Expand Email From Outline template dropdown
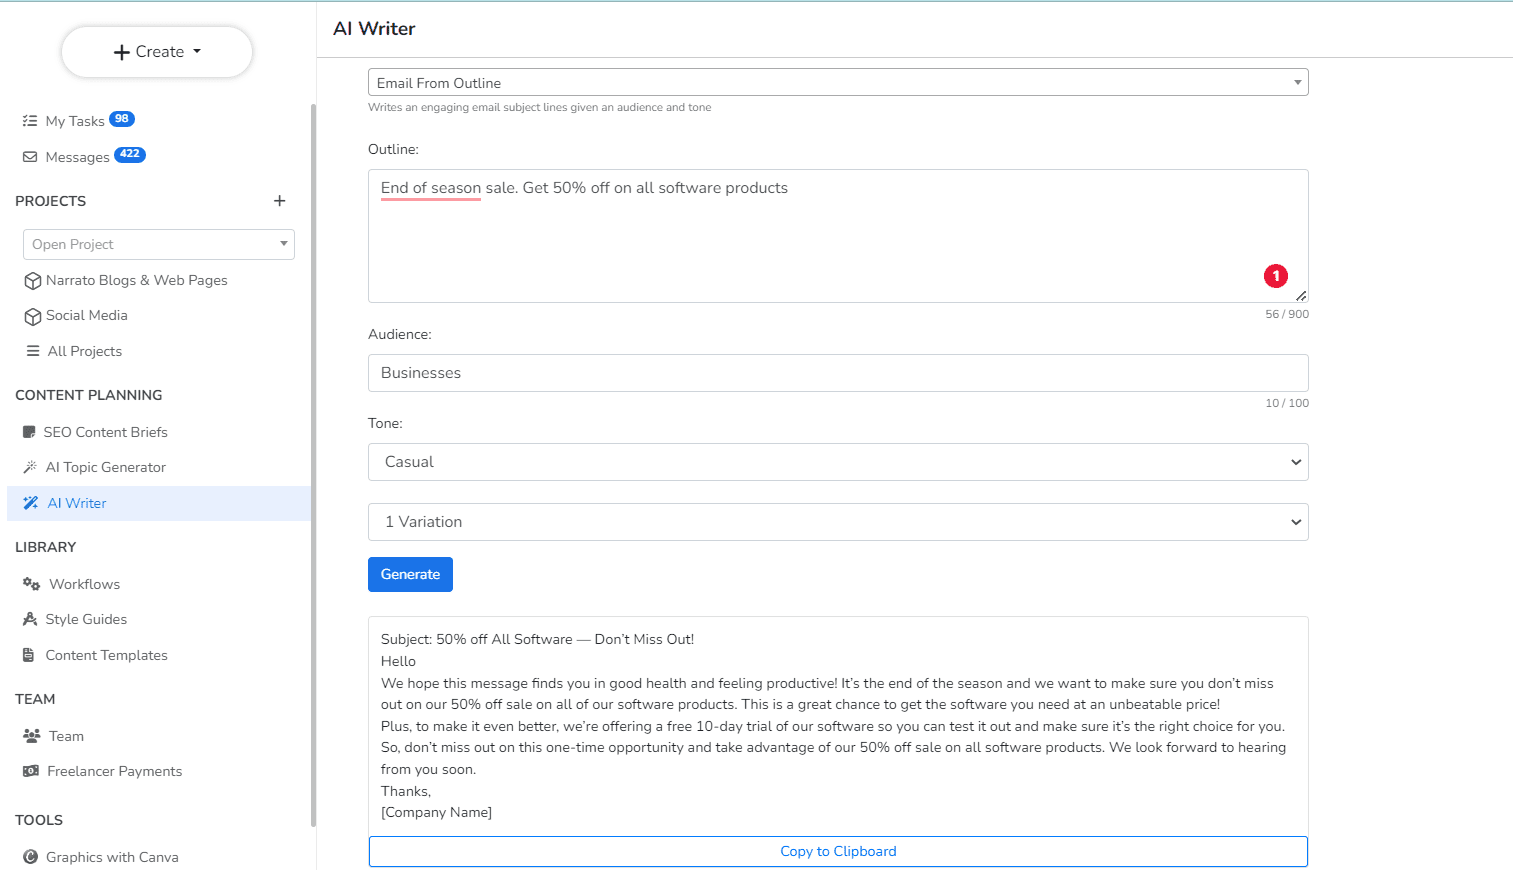This screenshot has width=1513, height=870. pyautogui.click(x=838, y=83)
